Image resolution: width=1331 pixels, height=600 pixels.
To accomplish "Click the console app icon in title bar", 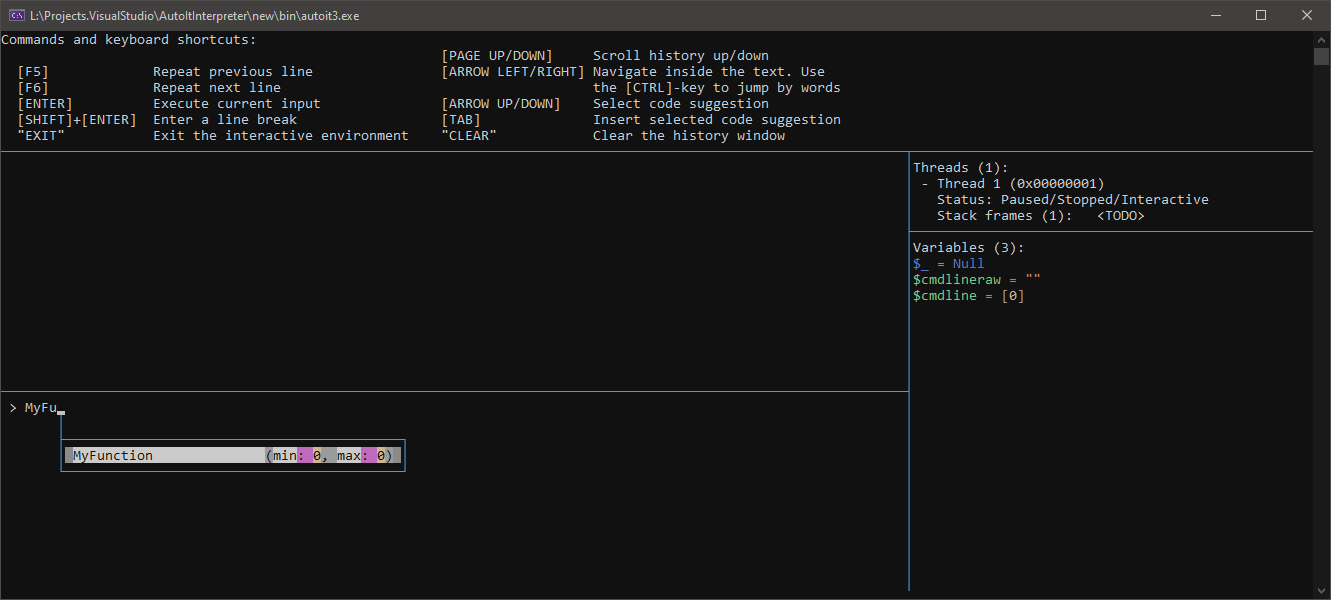I will [16, 15].
